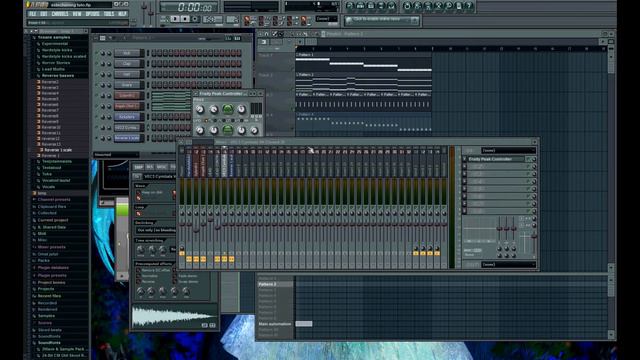This screenshot has width=640, height=360.
Task: Click the sample waveform preview
Action: pyautogui.click(x=175, y=316)
